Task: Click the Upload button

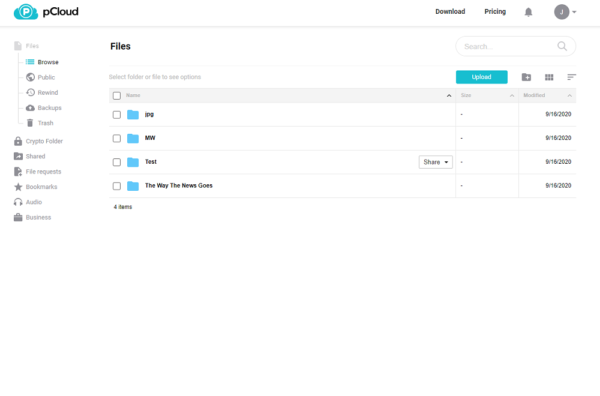Action: pos(481,77)
